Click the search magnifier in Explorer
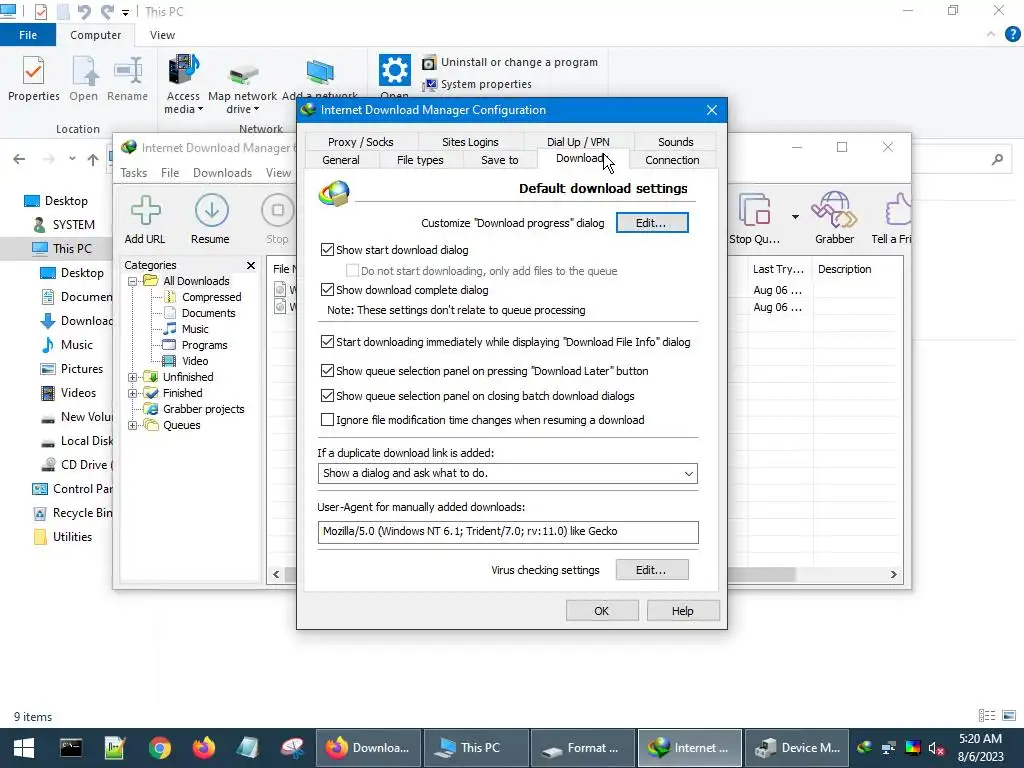Screen dimensions: 1024x768 997,159
